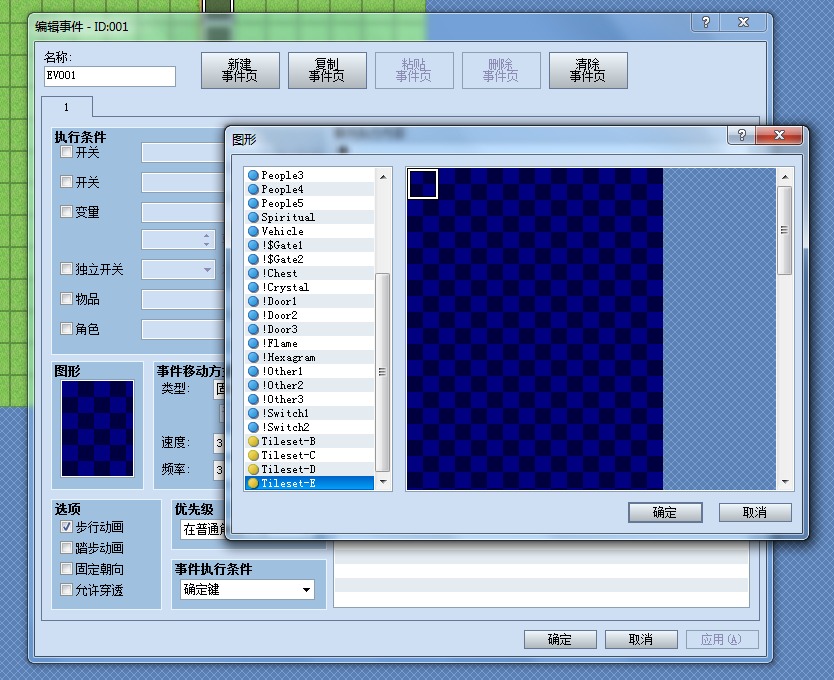Uncheck the 步行动画 option
Screen dimensions: 834x680
[66, 527]
